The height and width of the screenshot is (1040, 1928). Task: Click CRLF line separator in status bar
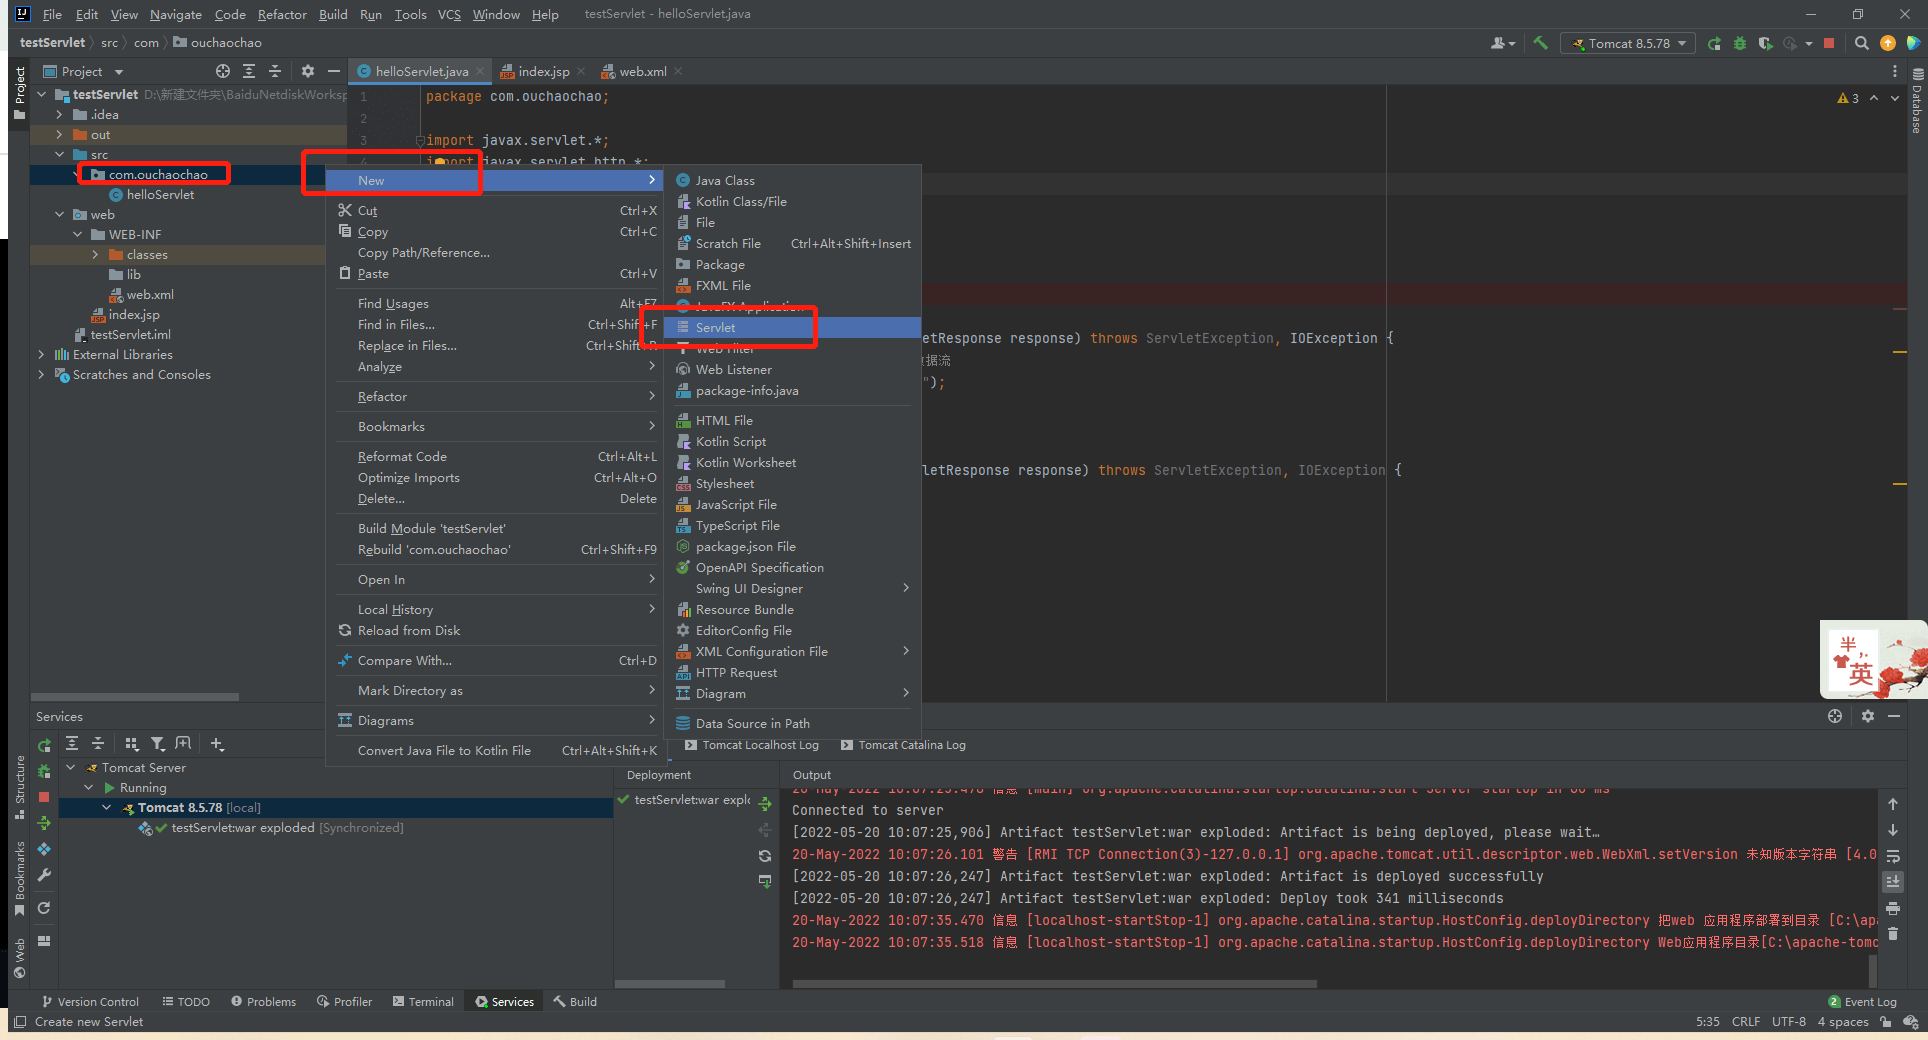point(1745,1021)
